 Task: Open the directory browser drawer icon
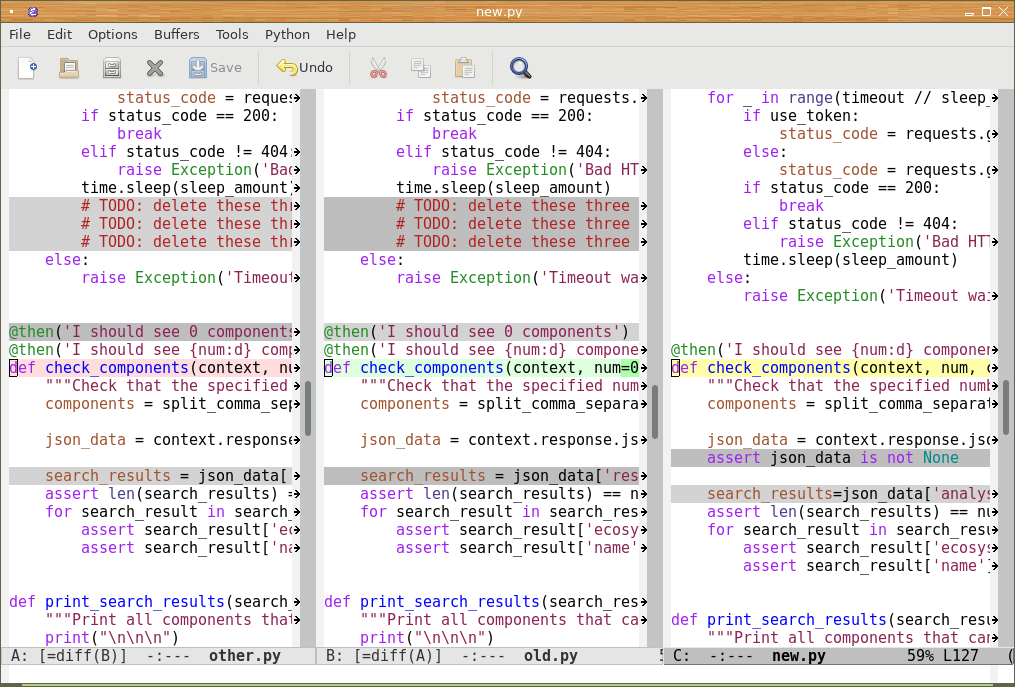coord(112,68)
